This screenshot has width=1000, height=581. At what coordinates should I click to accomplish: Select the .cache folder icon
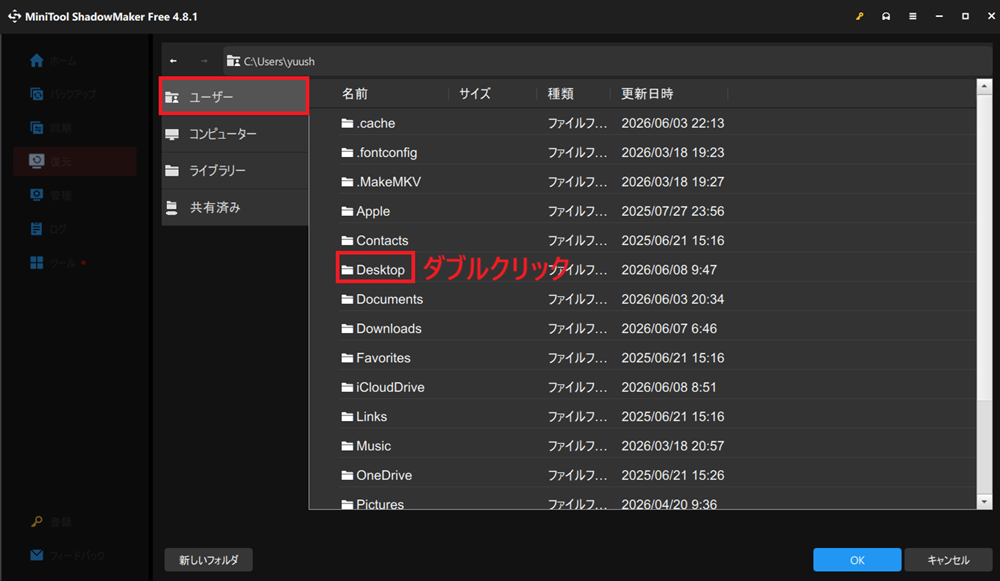pyautogui.click(x=348, y=123)
